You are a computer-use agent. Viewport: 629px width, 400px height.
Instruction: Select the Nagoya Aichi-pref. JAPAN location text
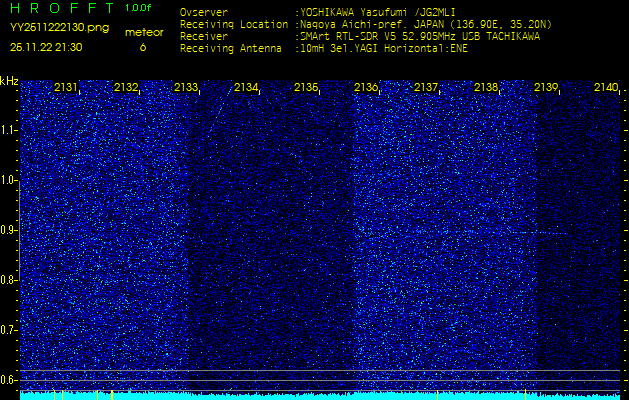424,24
